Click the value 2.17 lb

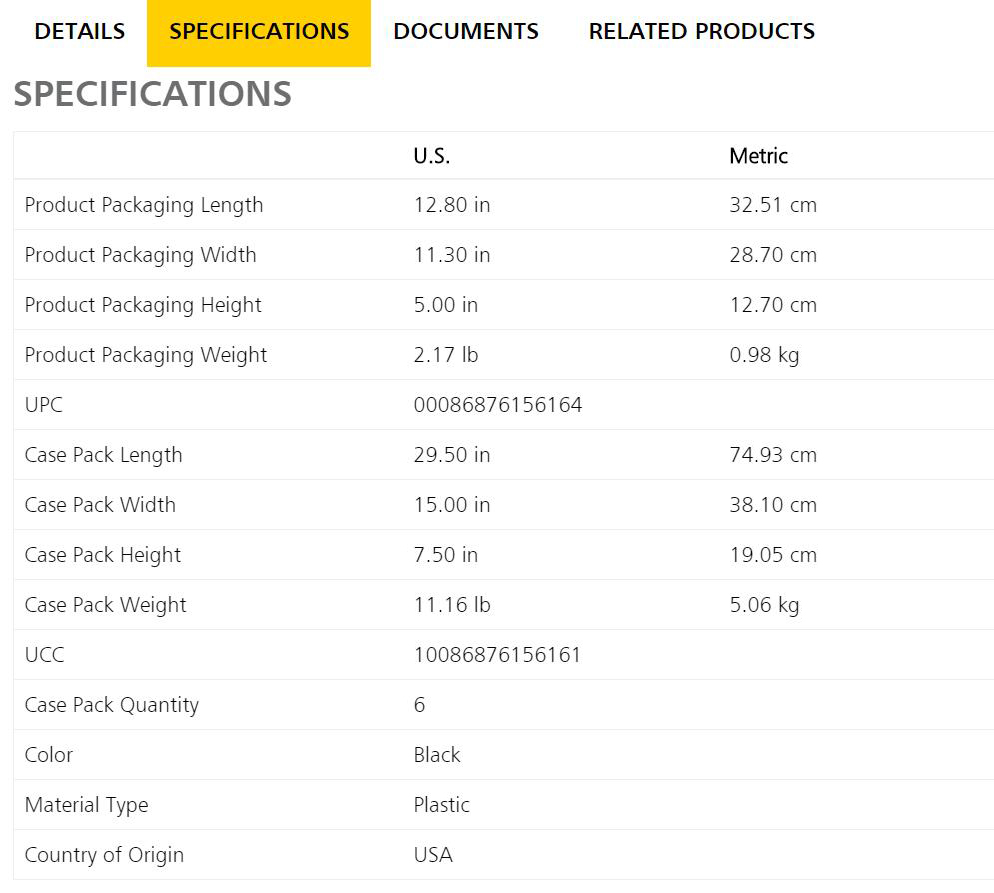pyautogui.click(x=446, y=355)
